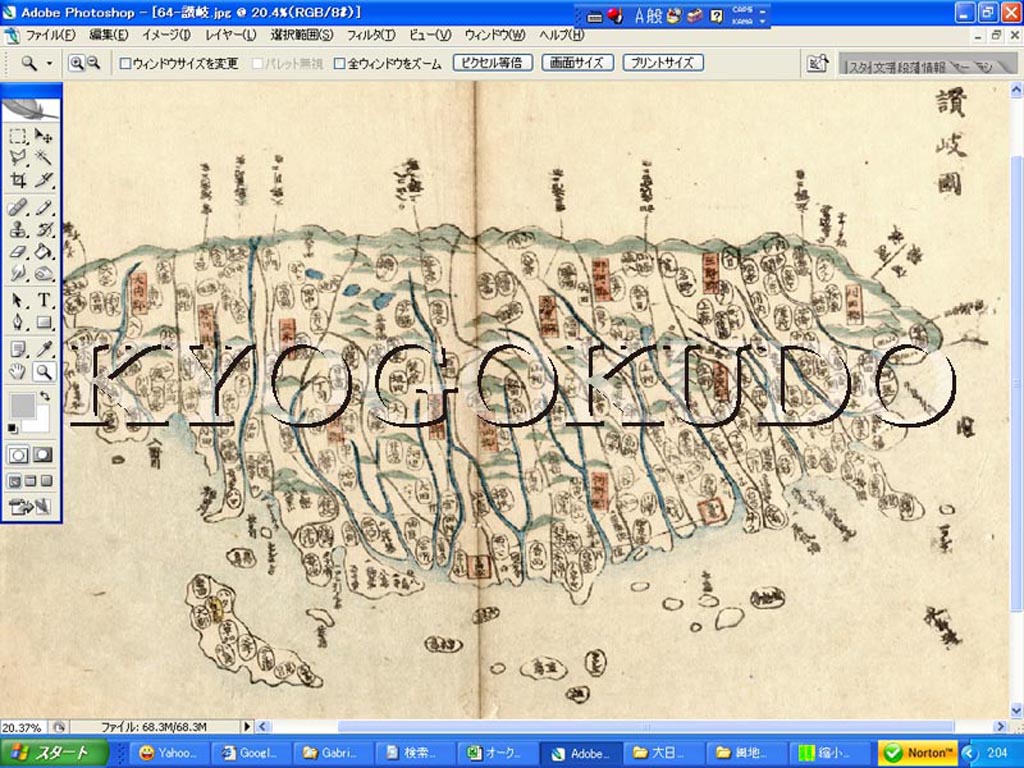Select Standard Screen Mode
Image resolution: width=1024 pixels, height=768 pixels.
coord(14,482)
